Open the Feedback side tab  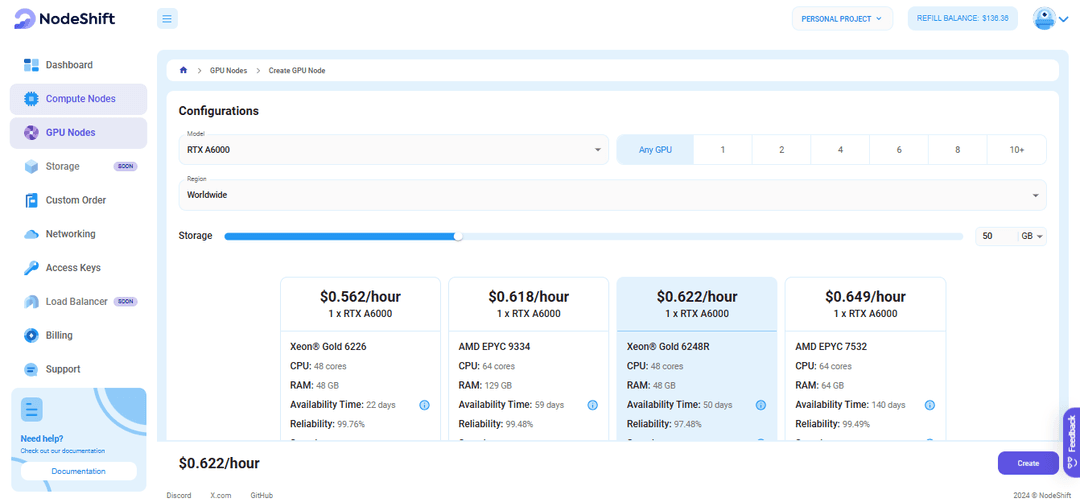click(1071, 441)
